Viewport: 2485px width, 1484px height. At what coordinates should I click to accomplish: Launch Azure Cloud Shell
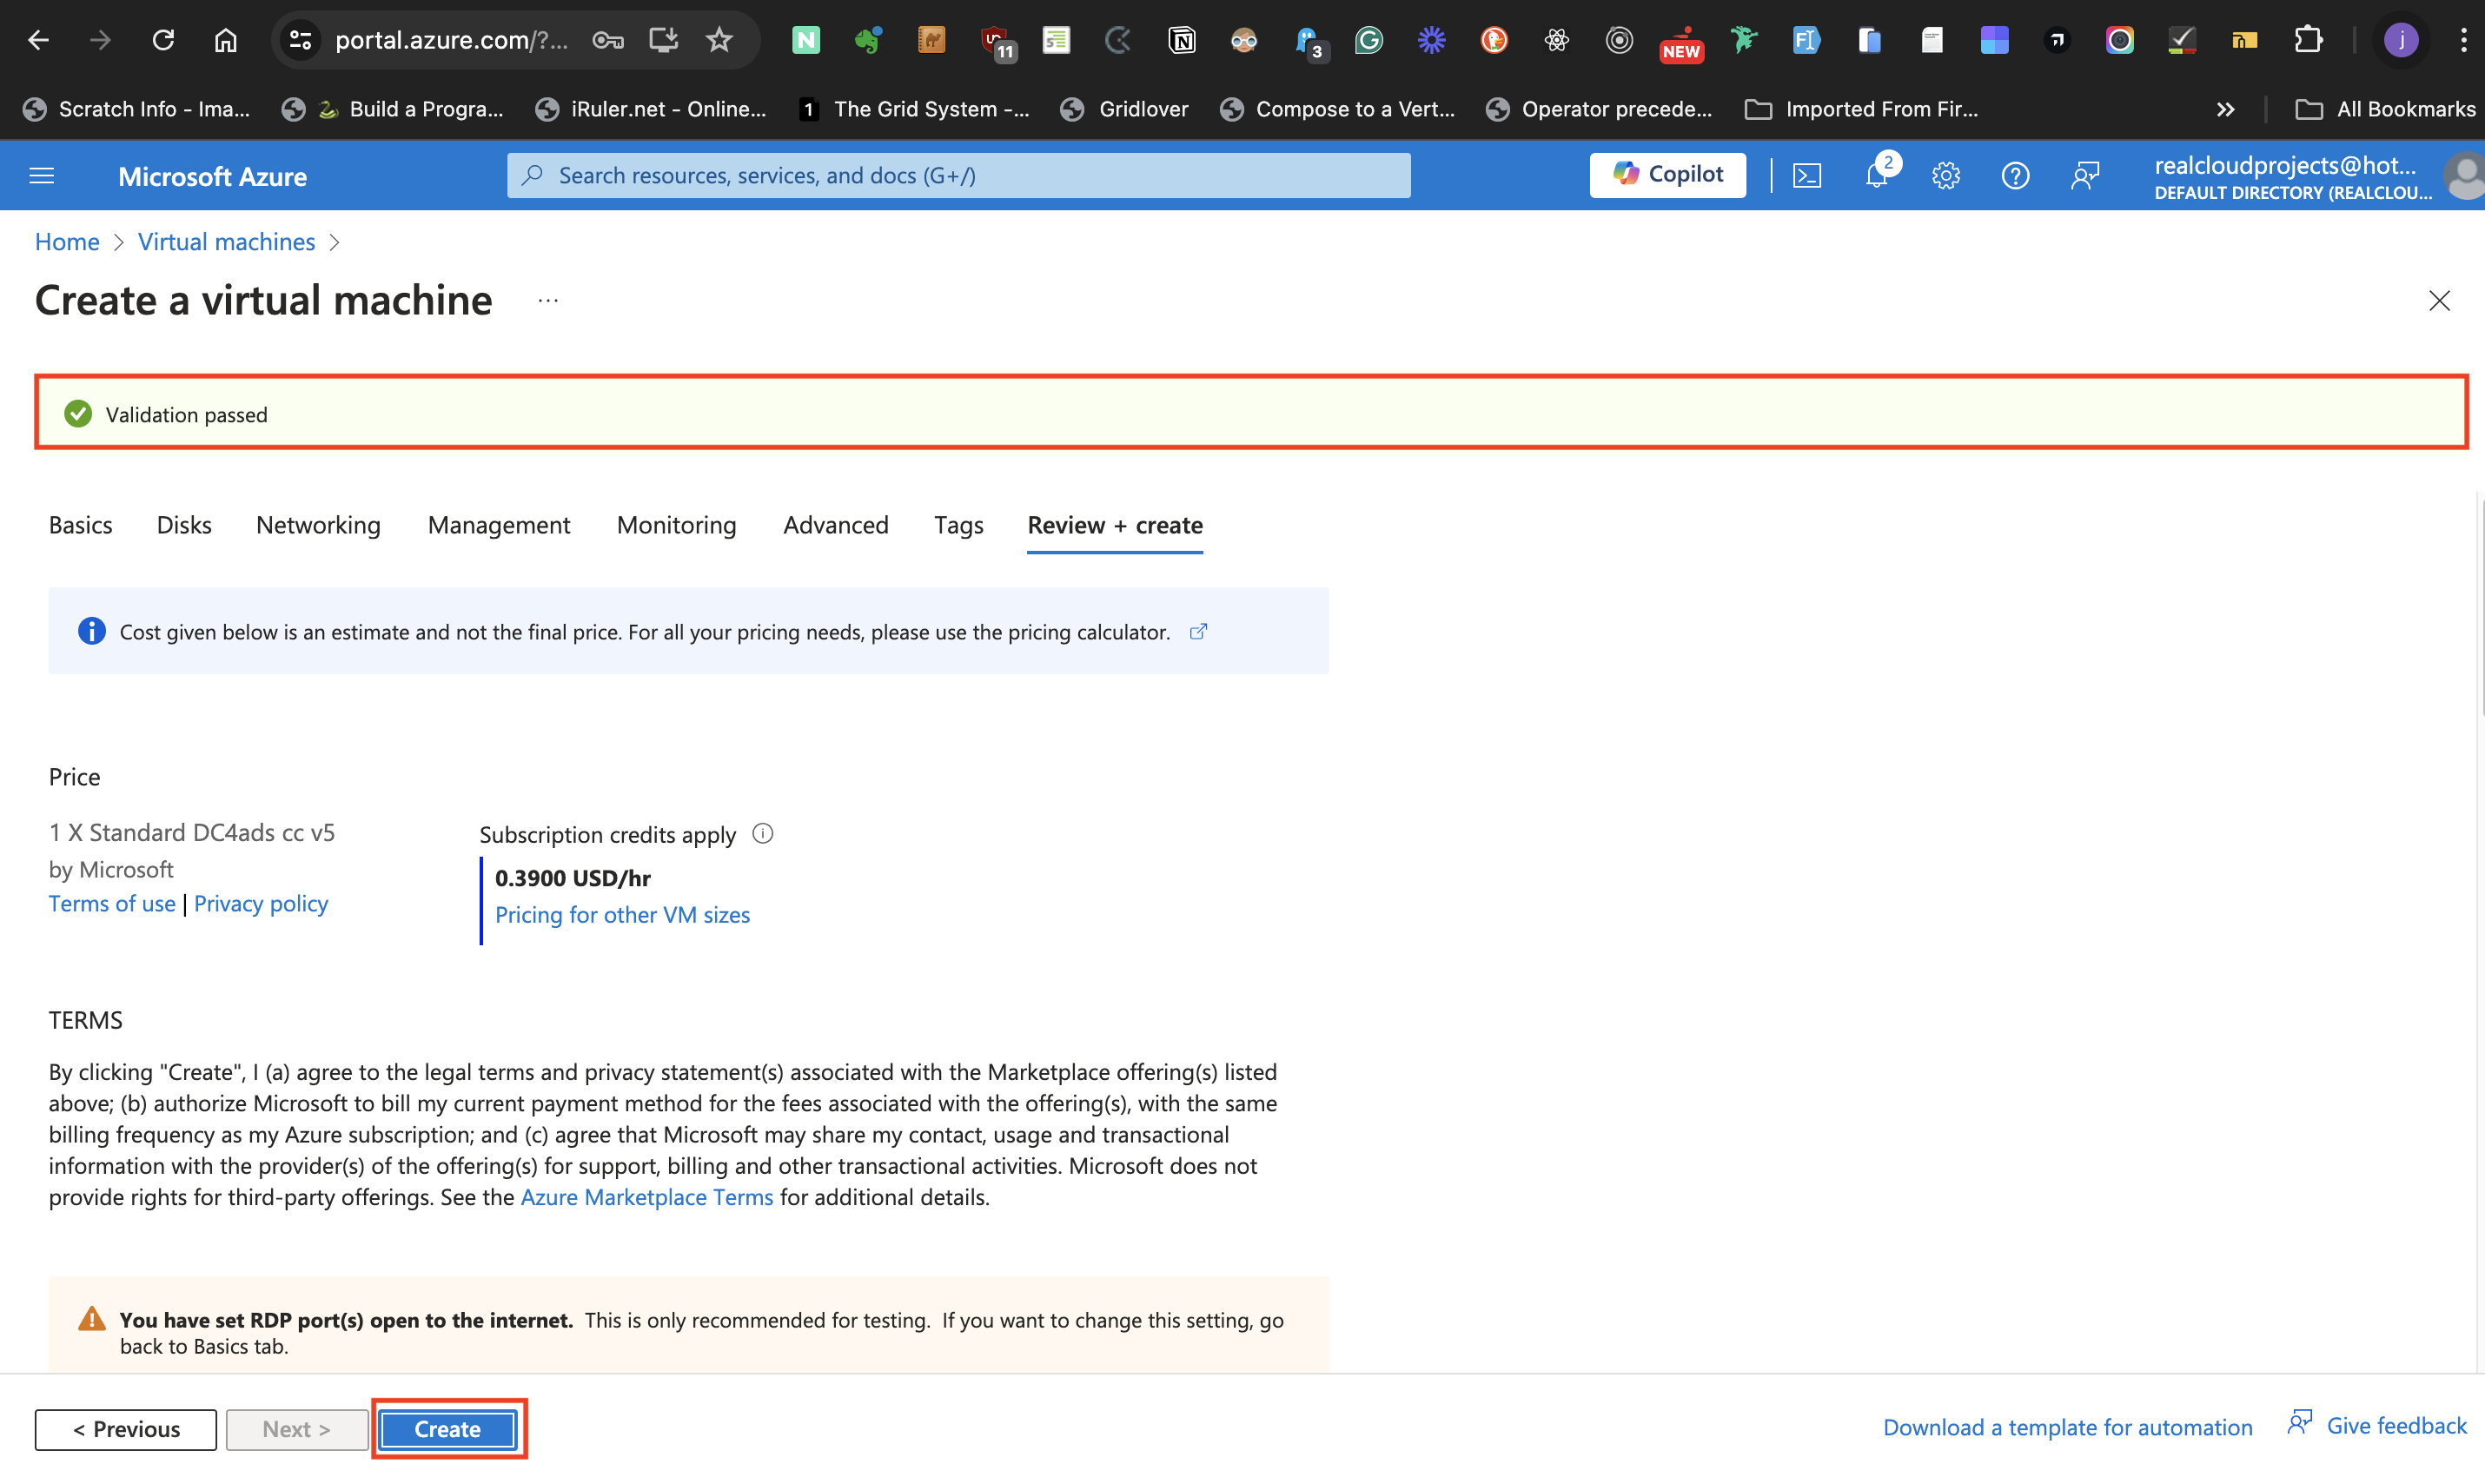(1808, 175)
